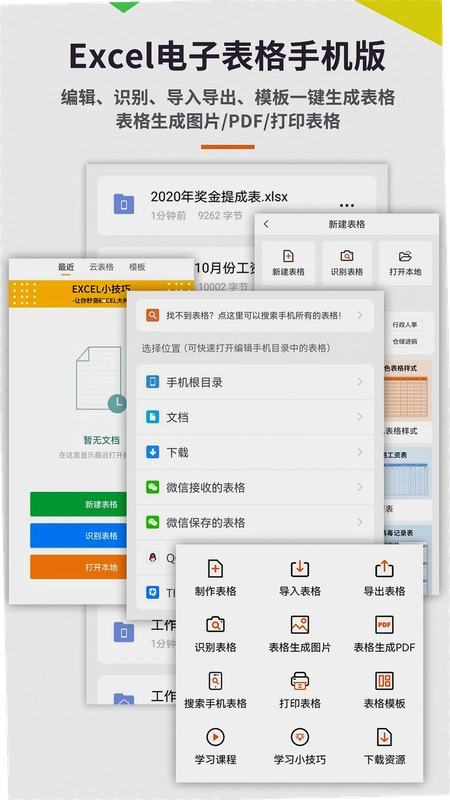Open the three-dot menu for 2020年奖金提成表.xlsx

tap(347, 206)
